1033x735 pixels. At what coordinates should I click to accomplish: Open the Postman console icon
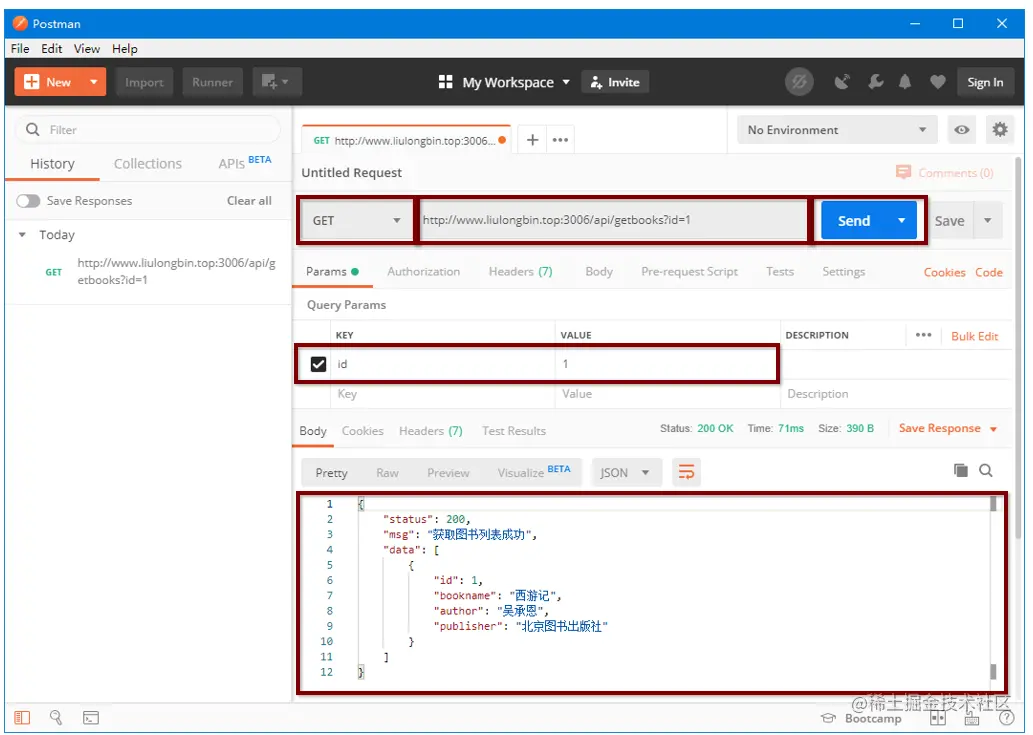click(91, 717)
